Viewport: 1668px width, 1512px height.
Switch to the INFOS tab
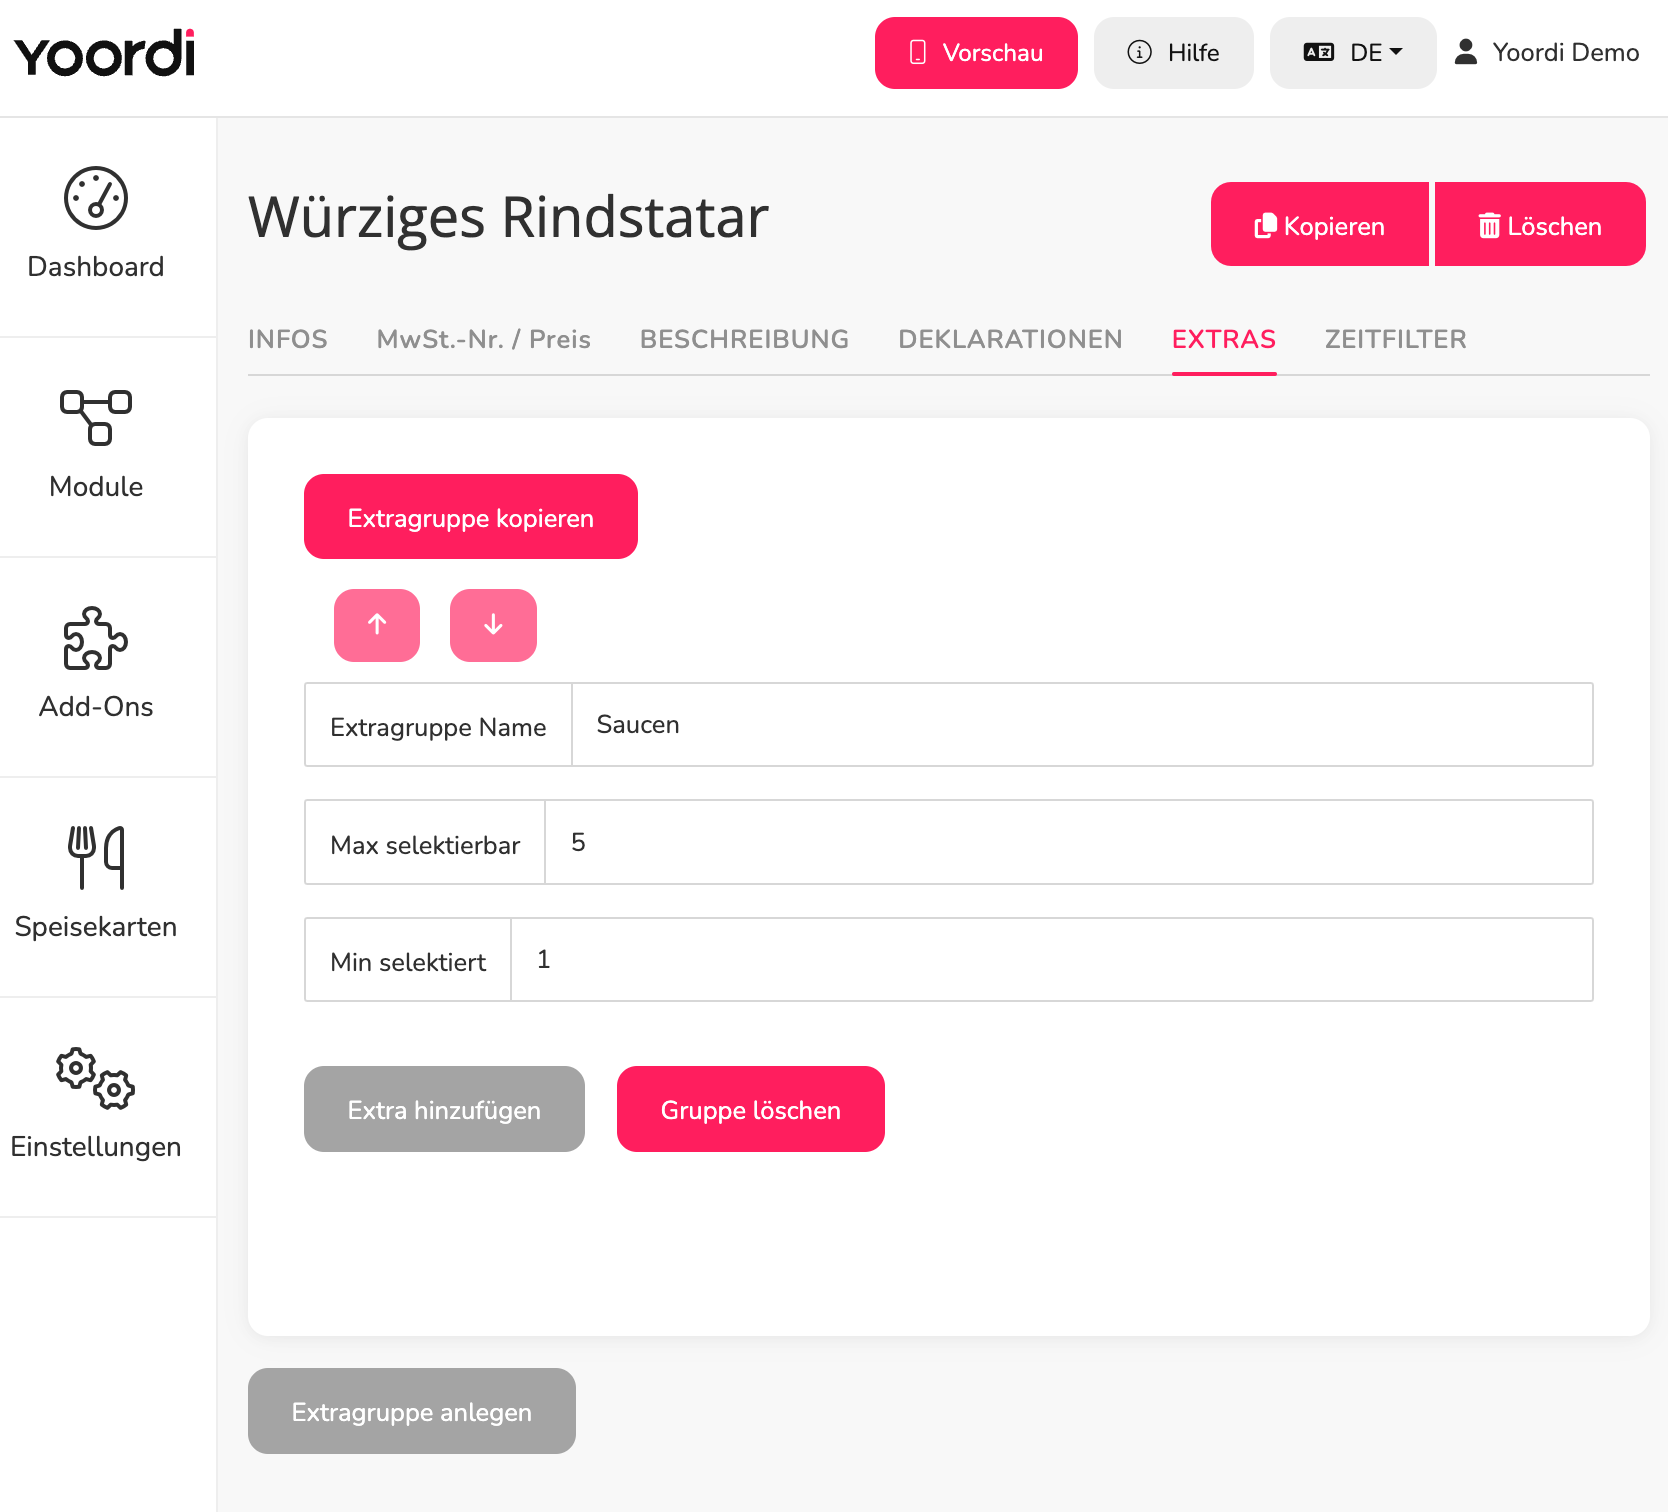click(288, 339)
